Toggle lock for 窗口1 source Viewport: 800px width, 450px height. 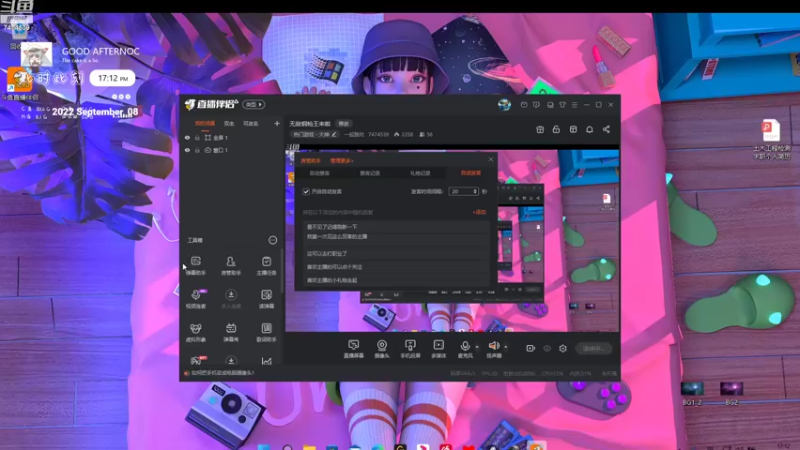click(x=197, y=151)
